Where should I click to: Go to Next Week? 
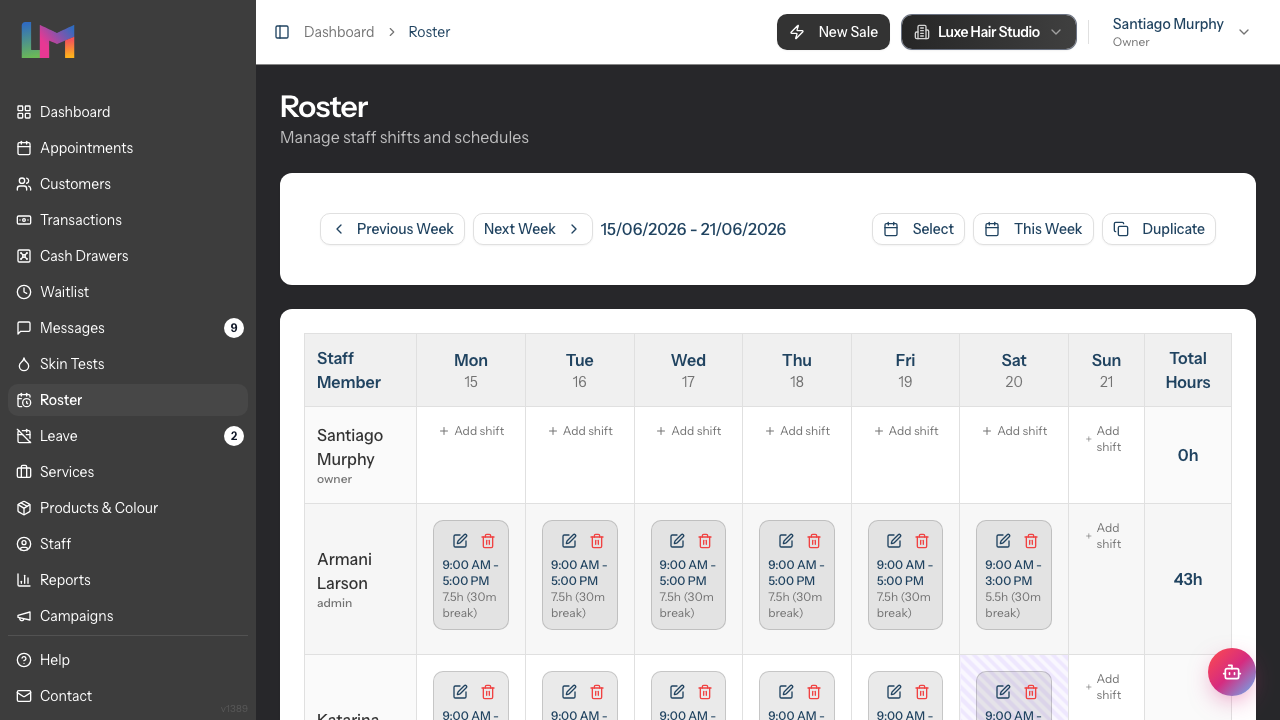pyautogui.click(x=532, y=229)
